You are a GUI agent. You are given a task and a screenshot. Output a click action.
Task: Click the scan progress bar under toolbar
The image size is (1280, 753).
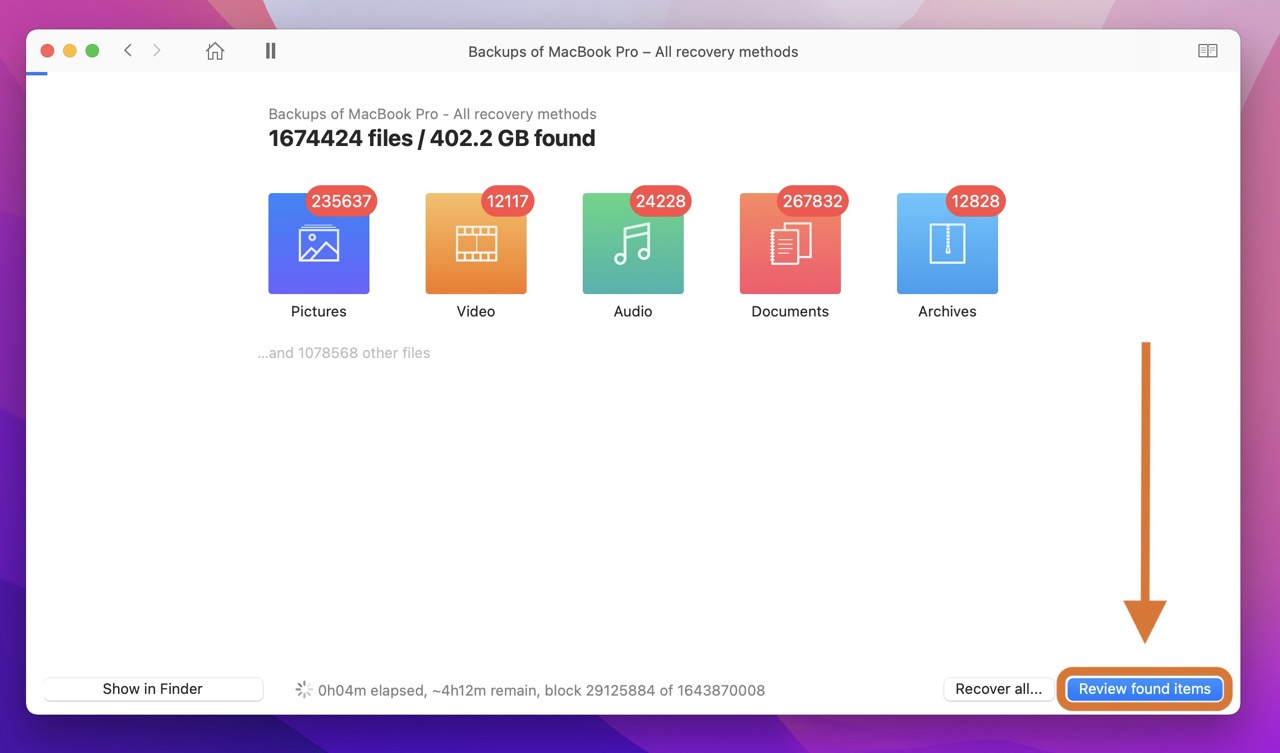pos(37,73)
